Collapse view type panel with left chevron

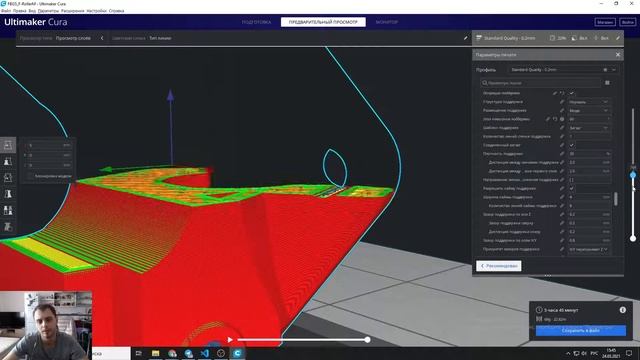(102, 38)
